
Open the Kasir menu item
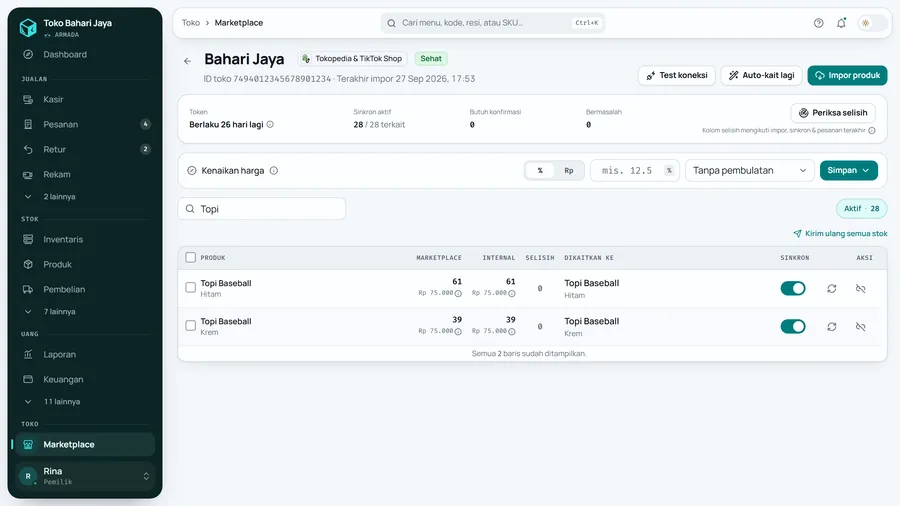click(85, 99)
